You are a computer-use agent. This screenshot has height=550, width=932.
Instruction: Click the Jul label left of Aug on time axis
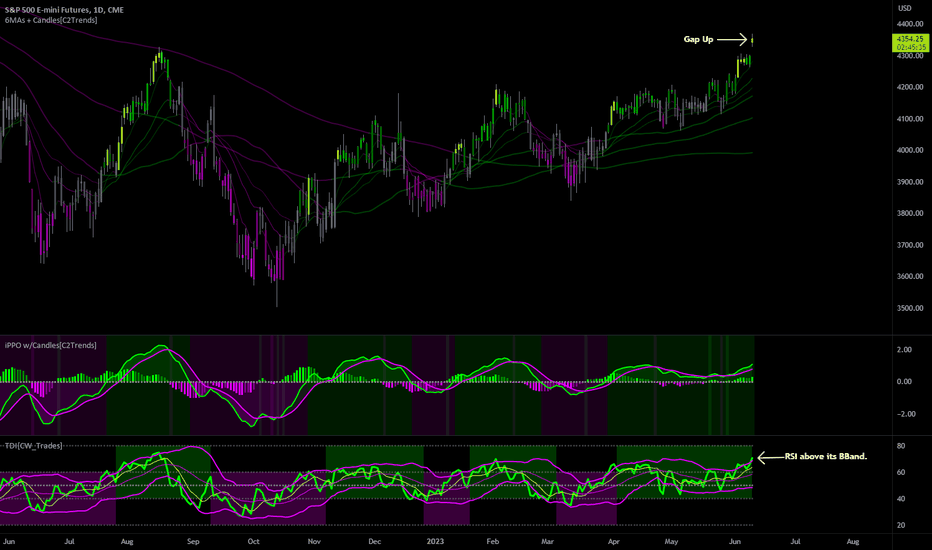(70, 542)
